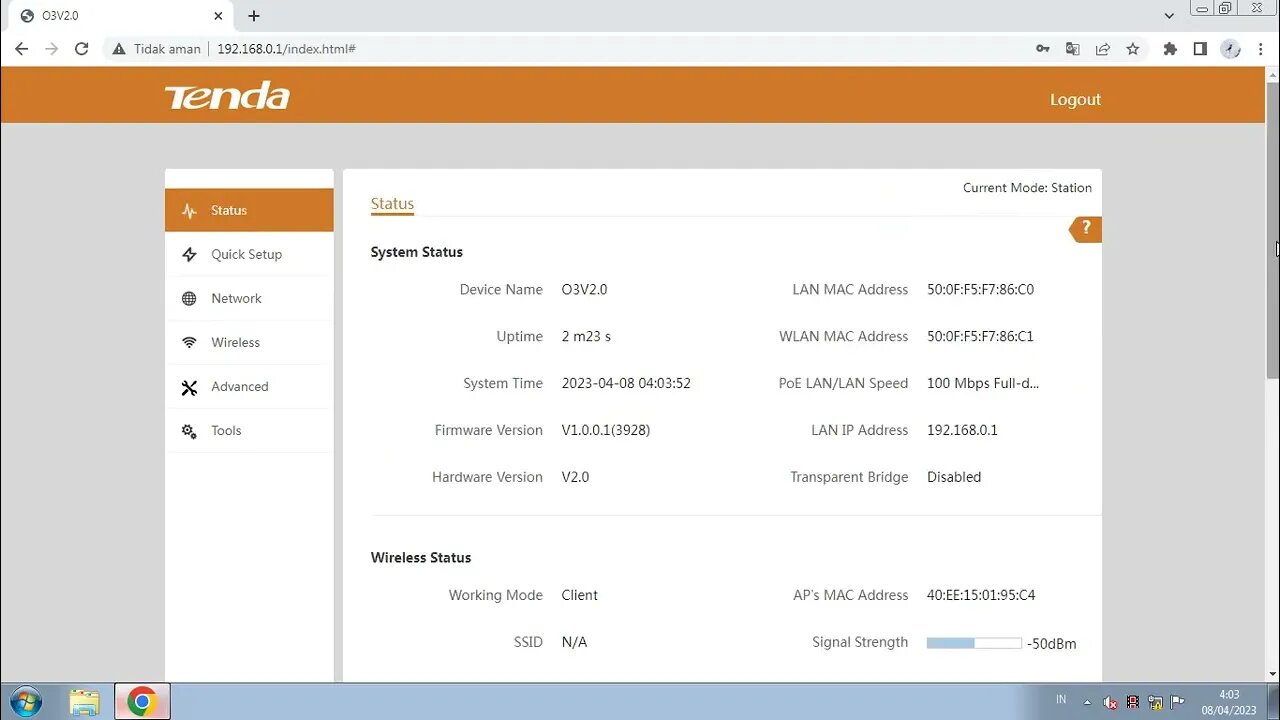The height and width of the screenshot is (720, 1280).
Task: Click the Hardware Version value V2.0
Action: 575,477
